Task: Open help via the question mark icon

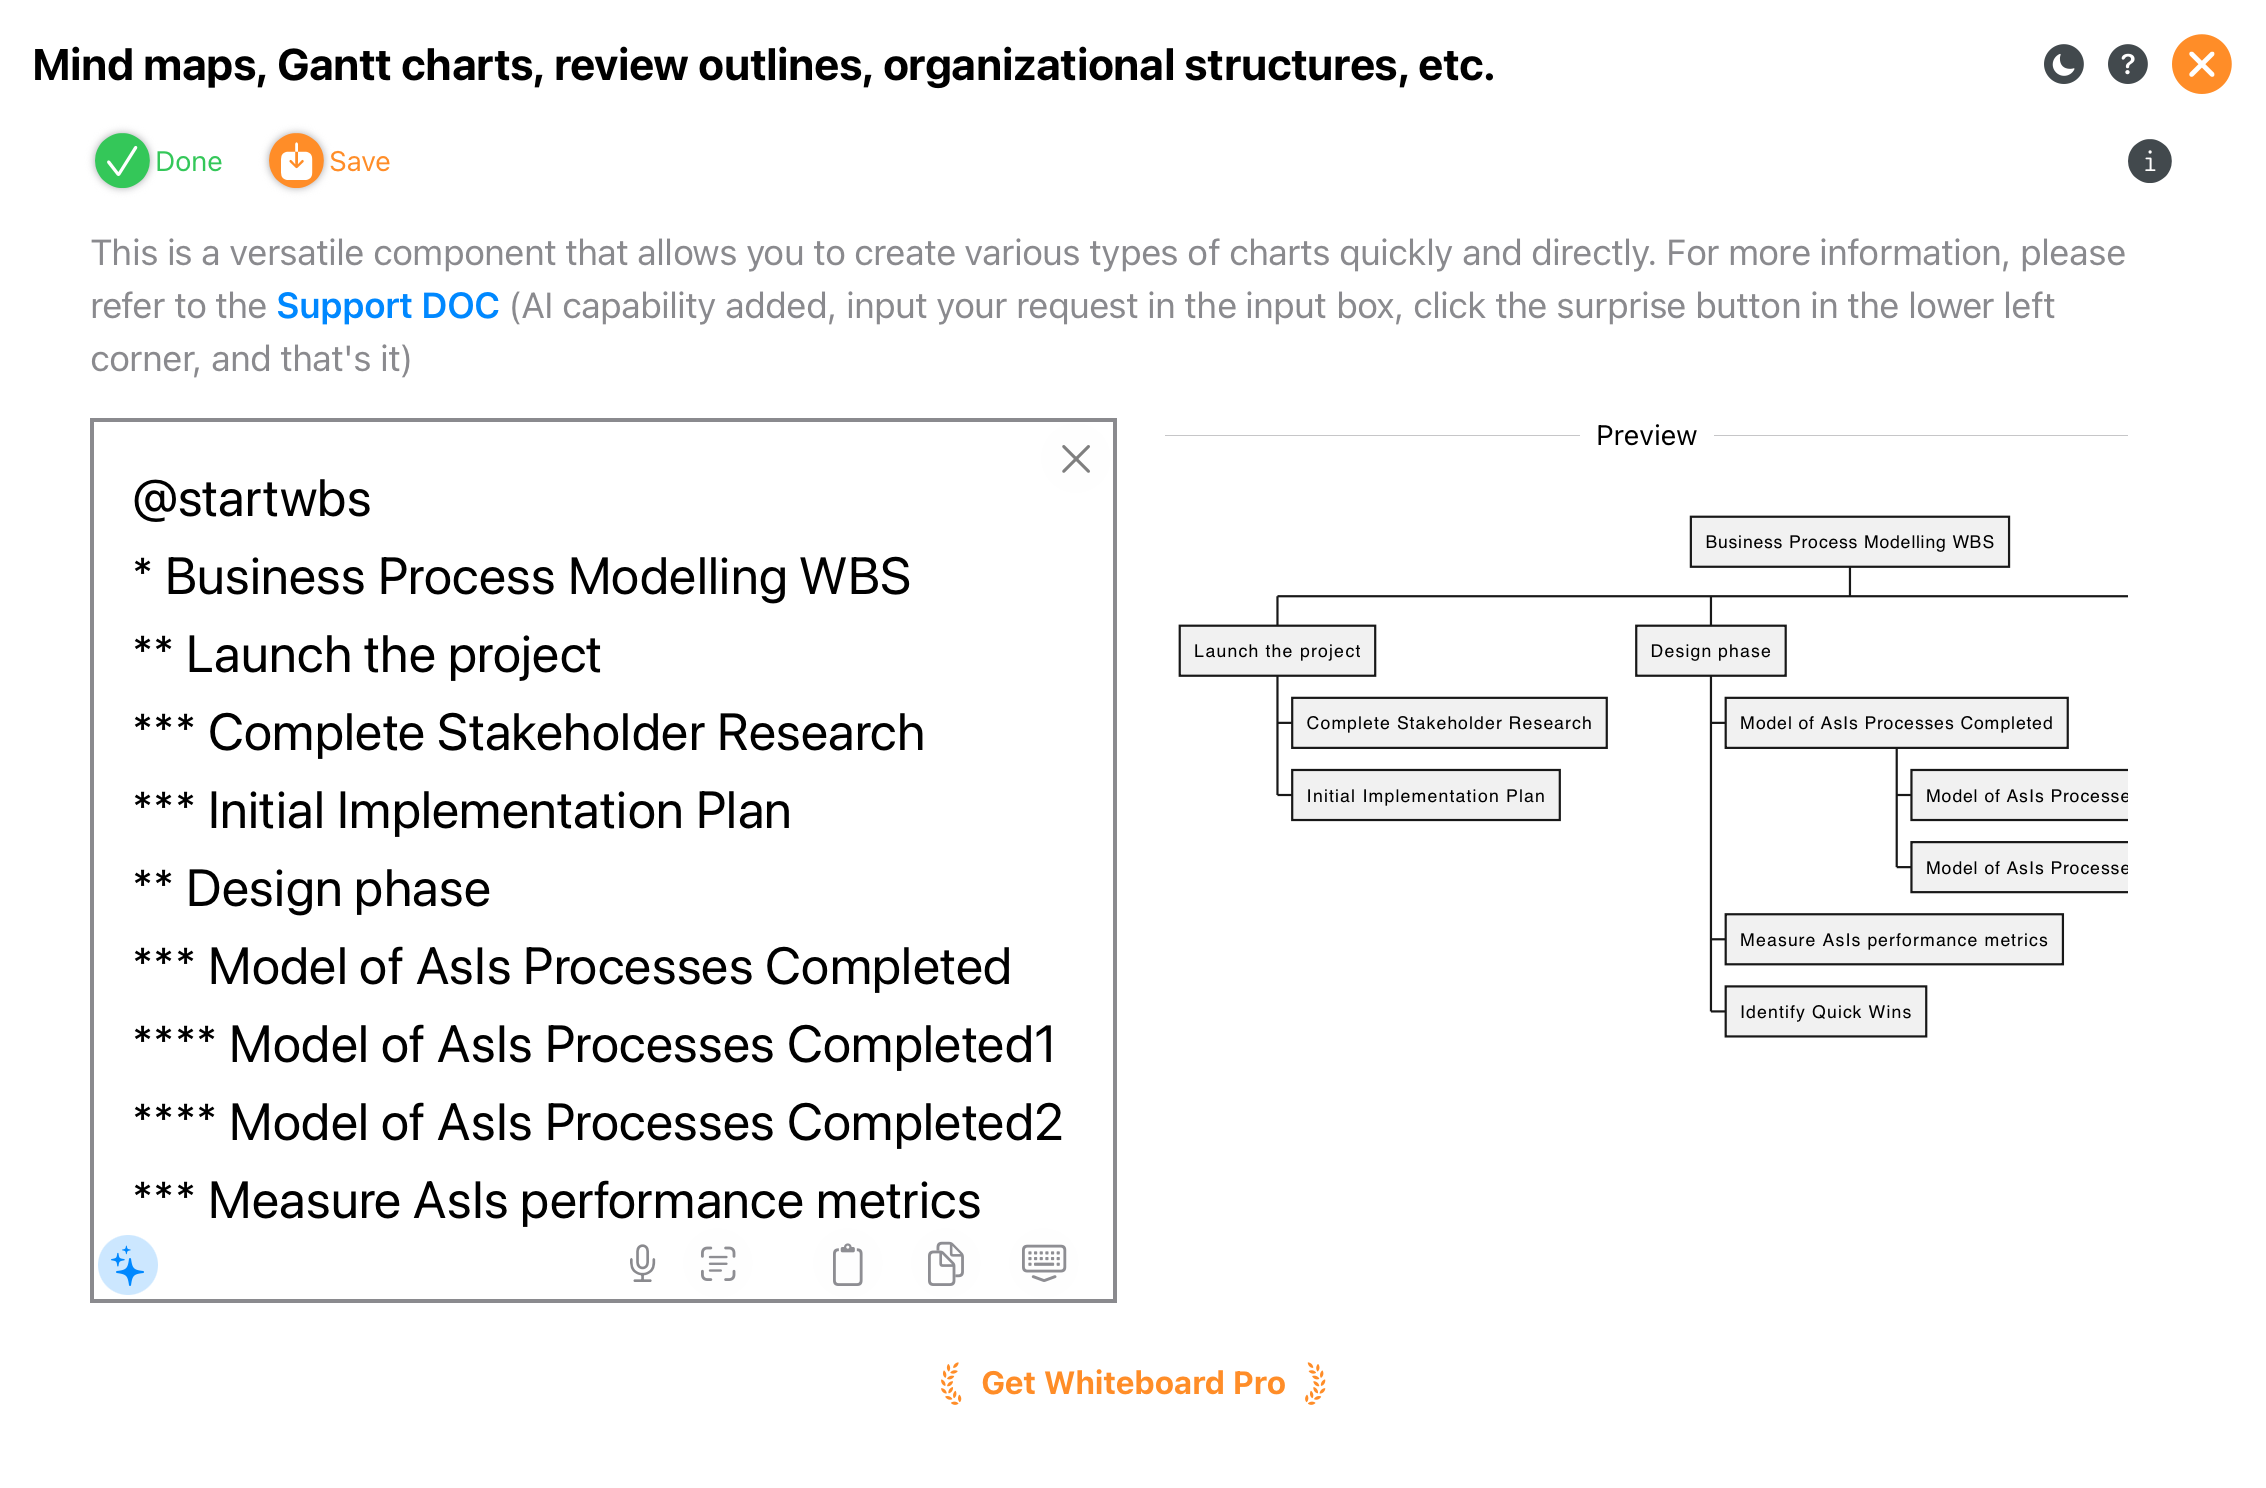Action: (x=2128, y=64)
